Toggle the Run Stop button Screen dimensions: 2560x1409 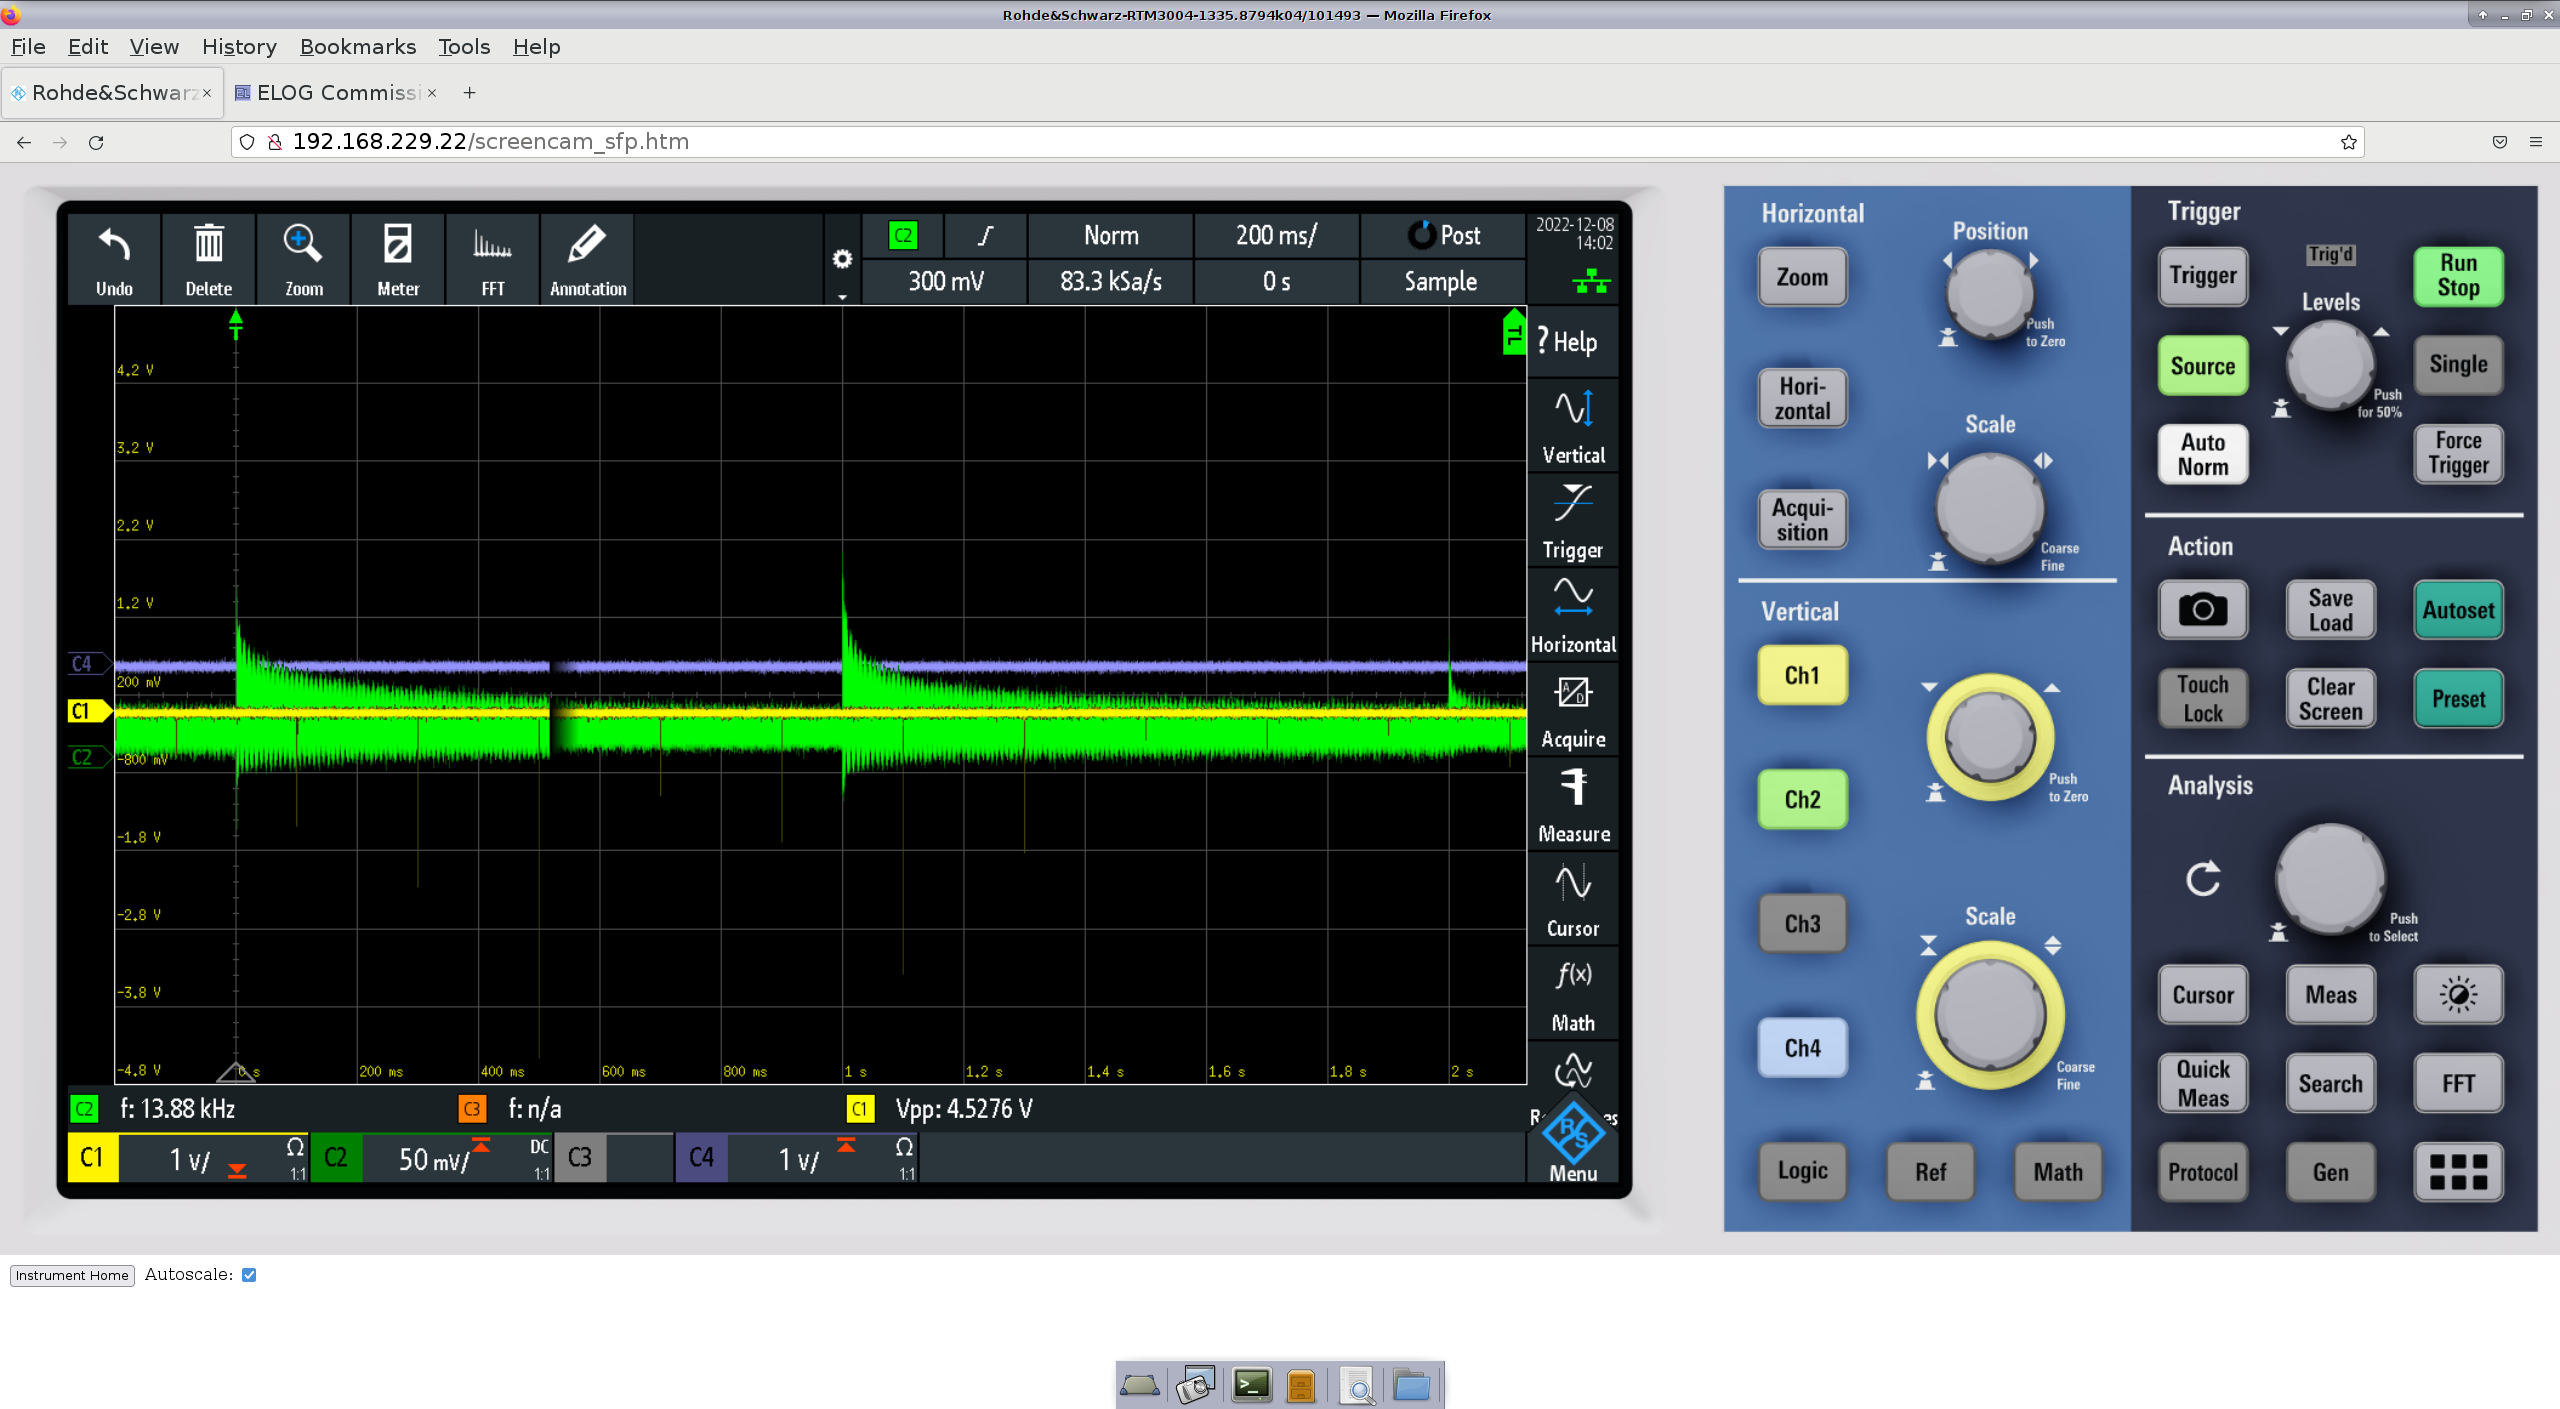point(2458,276)
